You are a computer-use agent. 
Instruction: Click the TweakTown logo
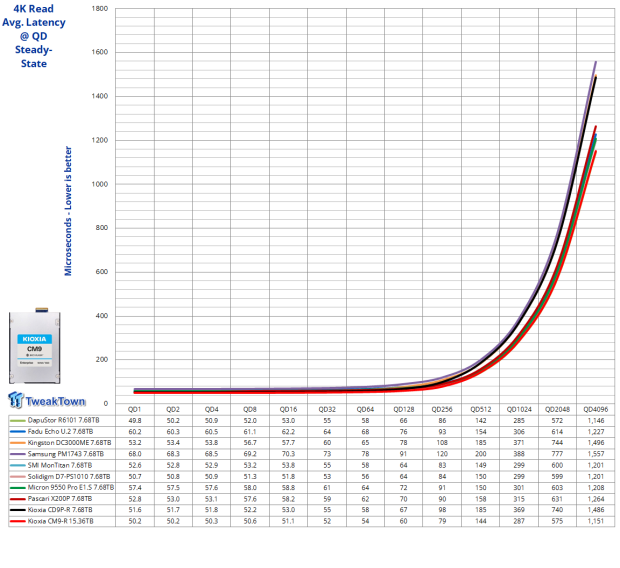pyautogui.click(x=46, y=400)
